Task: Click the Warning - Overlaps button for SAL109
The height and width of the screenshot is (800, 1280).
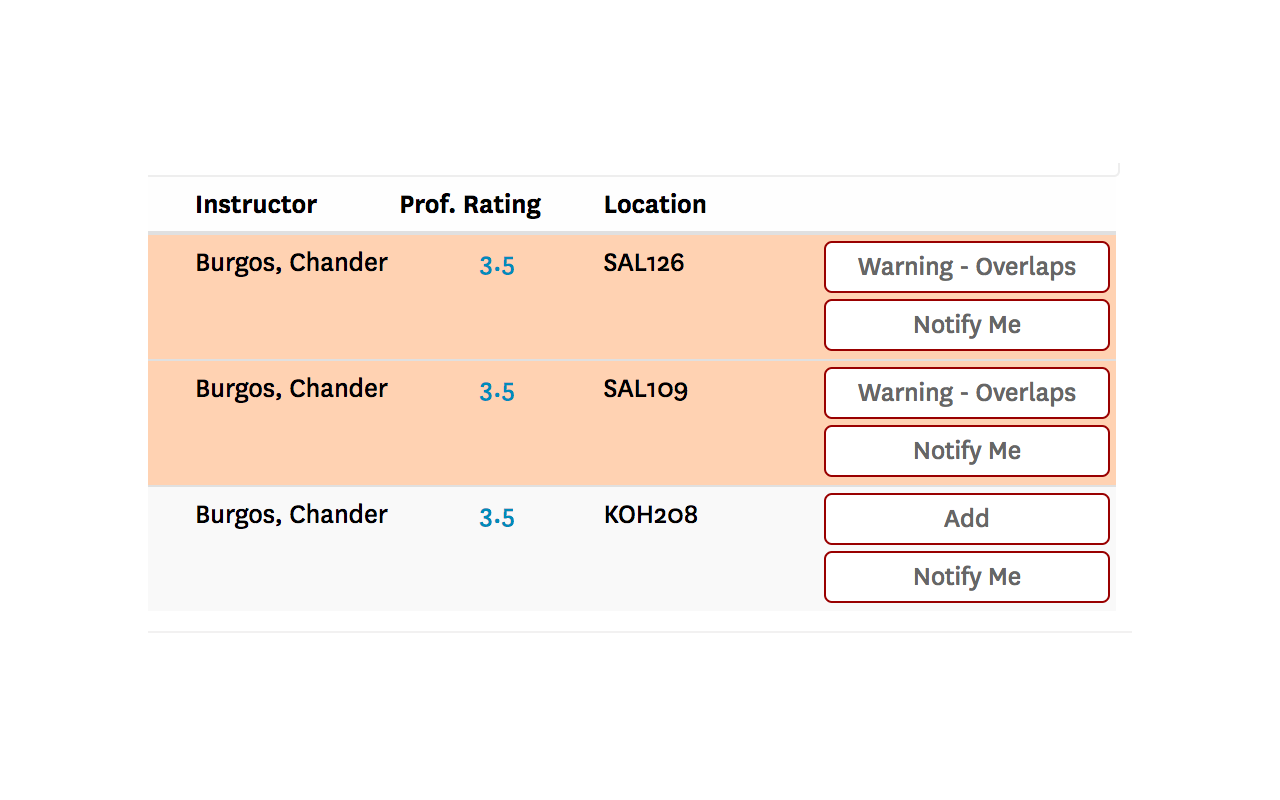Action: (x=966, y=393)
